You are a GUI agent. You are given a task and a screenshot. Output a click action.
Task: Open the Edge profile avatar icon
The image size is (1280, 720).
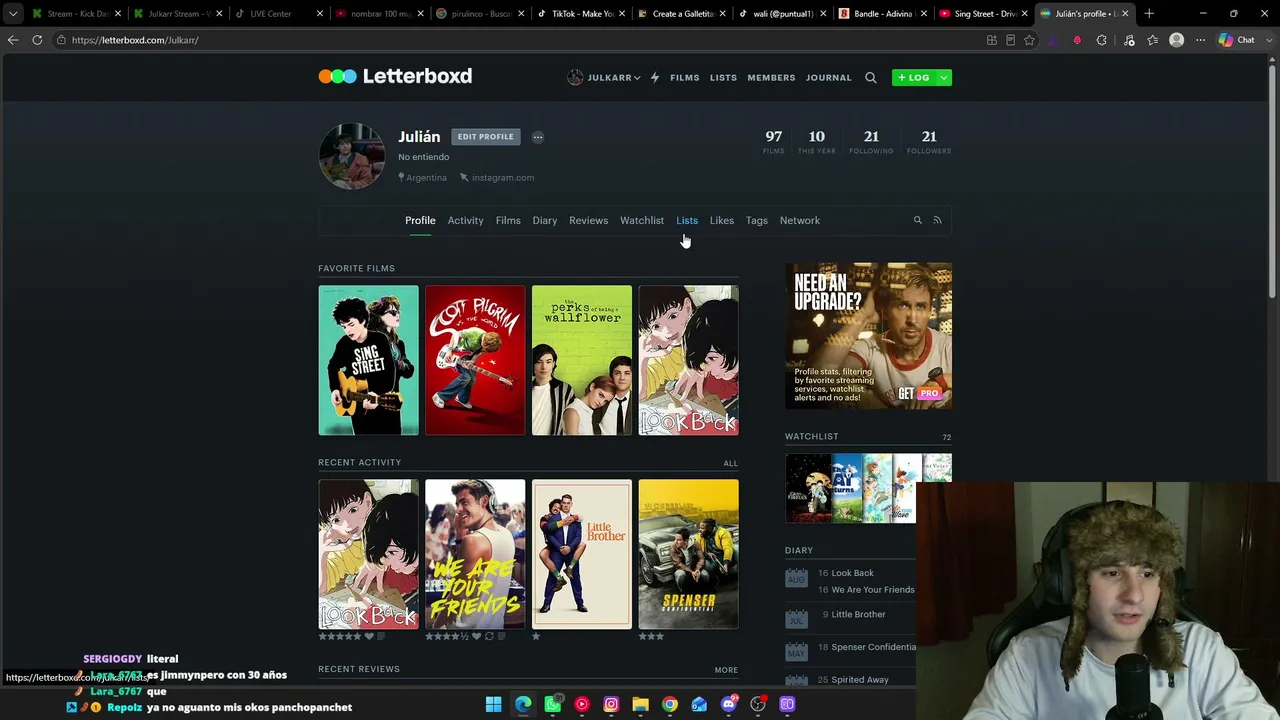pos(1177,40)
